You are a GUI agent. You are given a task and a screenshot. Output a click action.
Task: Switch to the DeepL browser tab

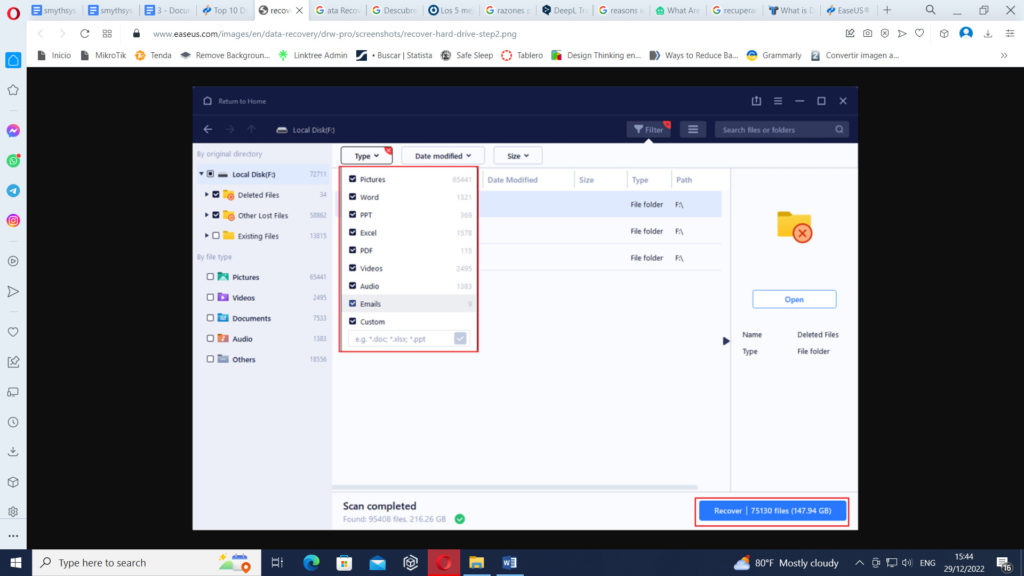(566, 10)
